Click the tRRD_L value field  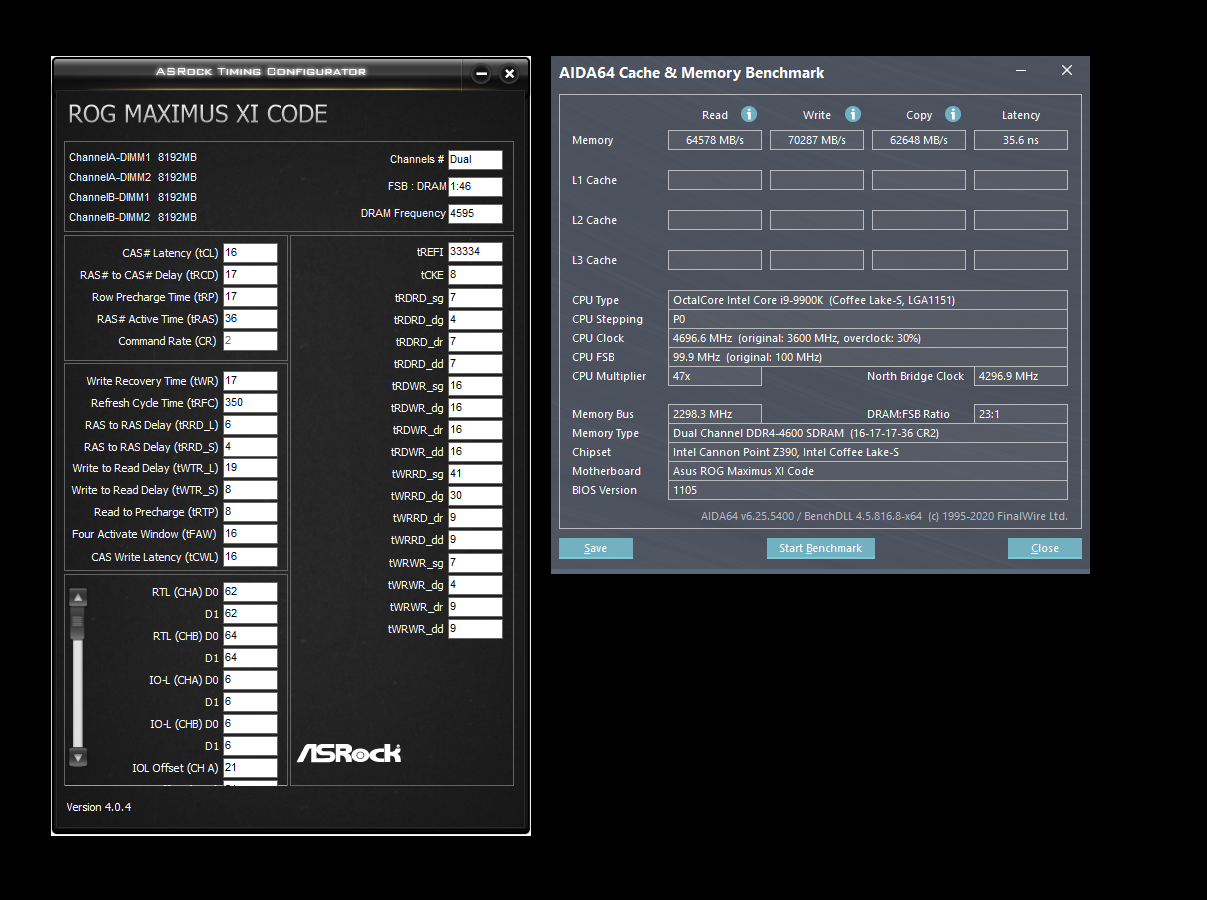(x=250, y=425)
